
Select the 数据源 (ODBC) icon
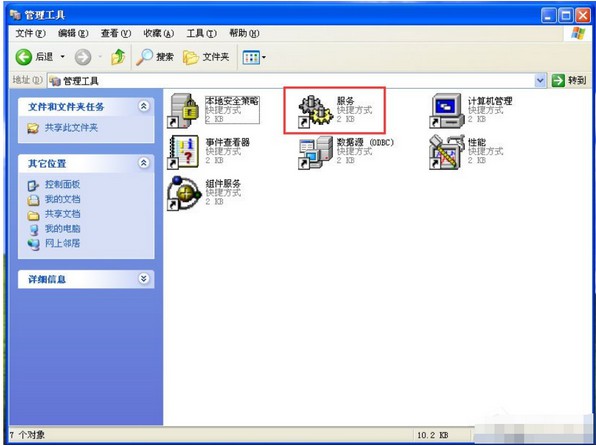click(x=316, y=152)
